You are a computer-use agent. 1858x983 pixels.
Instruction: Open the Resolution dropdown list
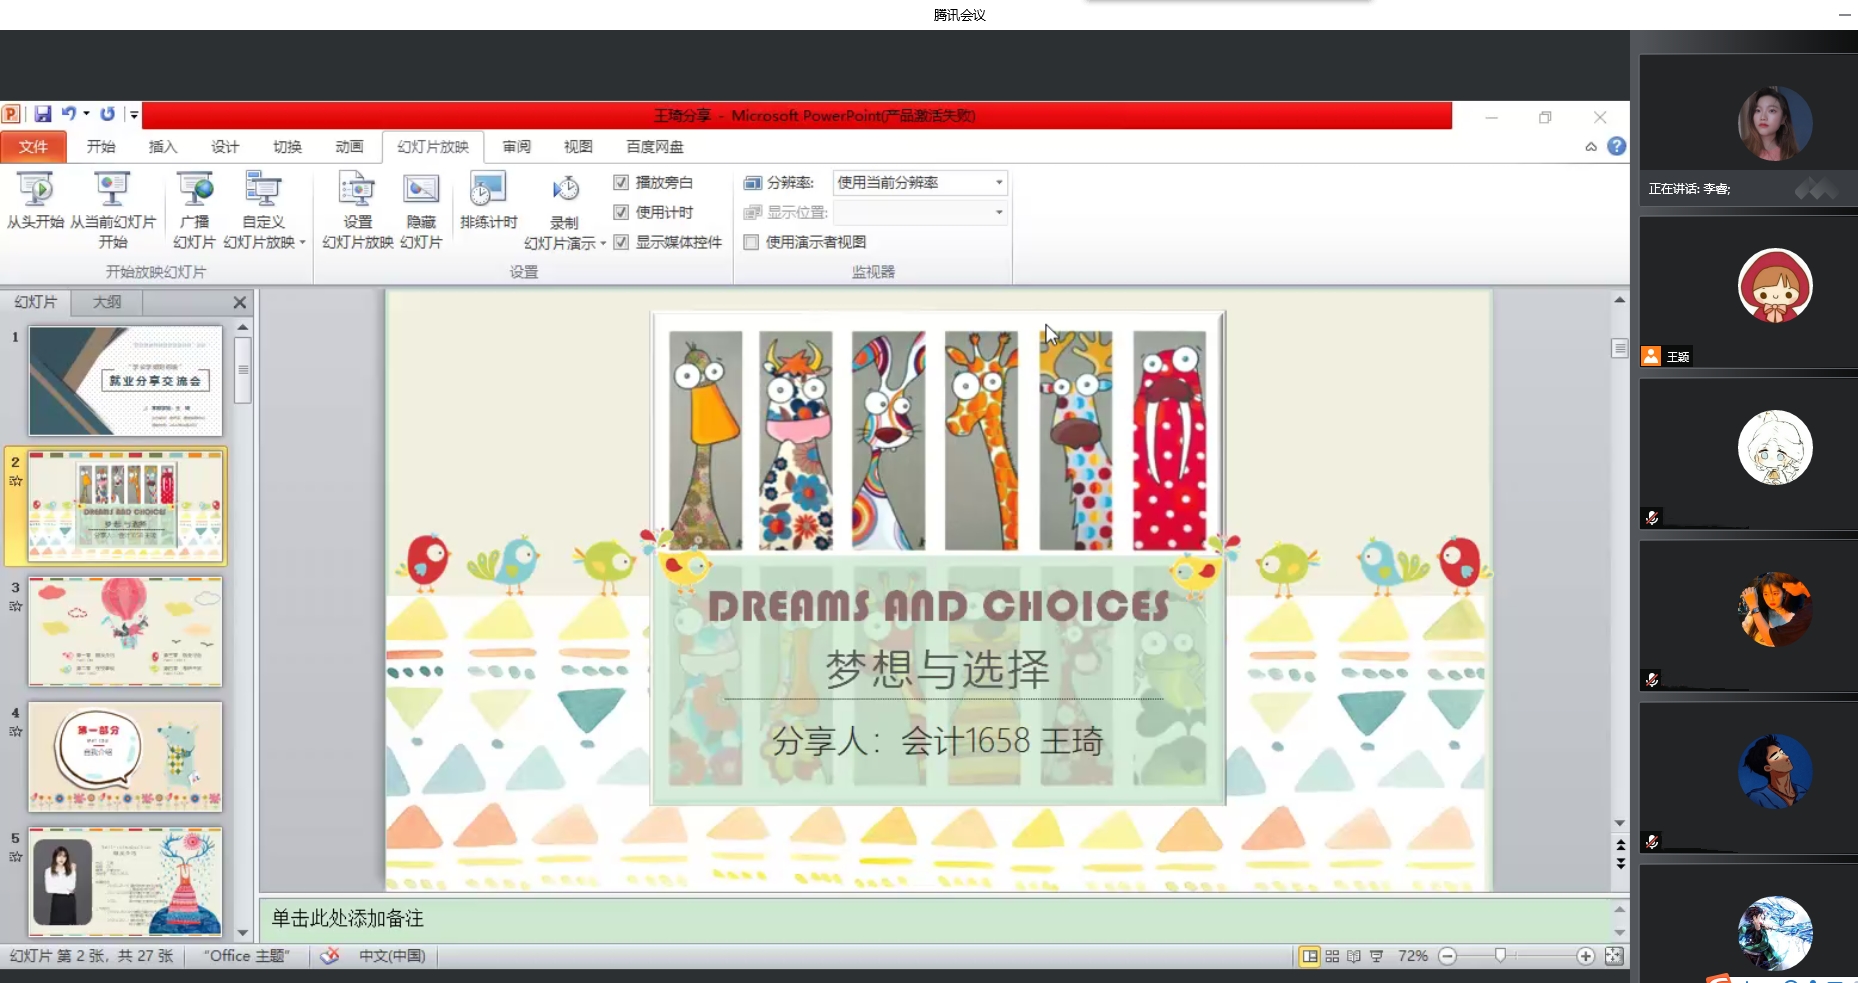pos(998,182)
